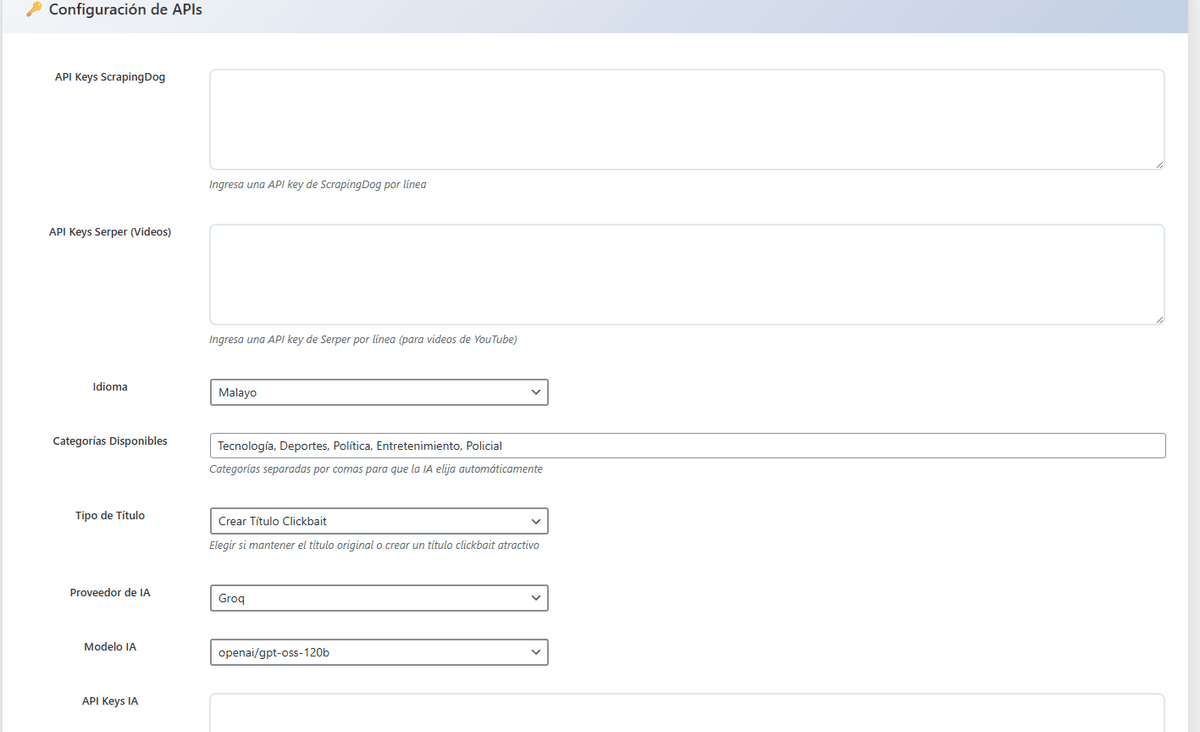Focus the API Keys ScrapingDog text area
The image size is (1200, 732).
[686, 119]
